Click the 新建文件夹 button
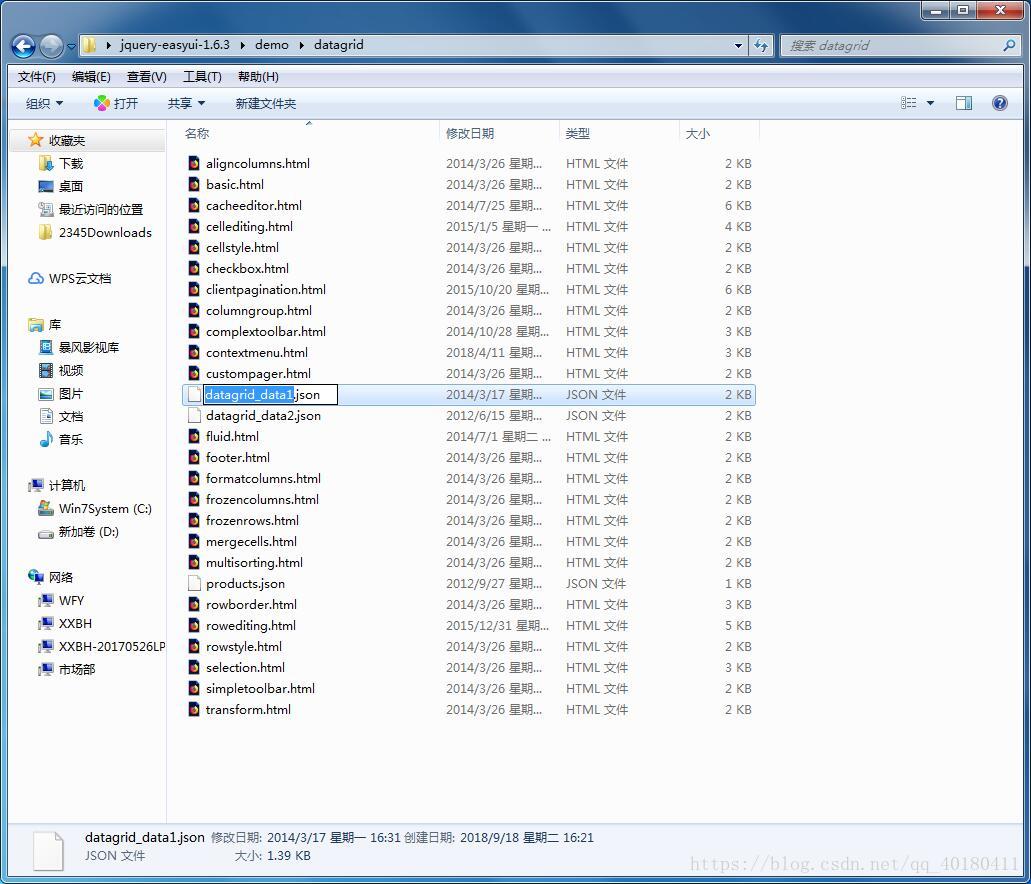The image size is (1031, 884). coord(266,103)
